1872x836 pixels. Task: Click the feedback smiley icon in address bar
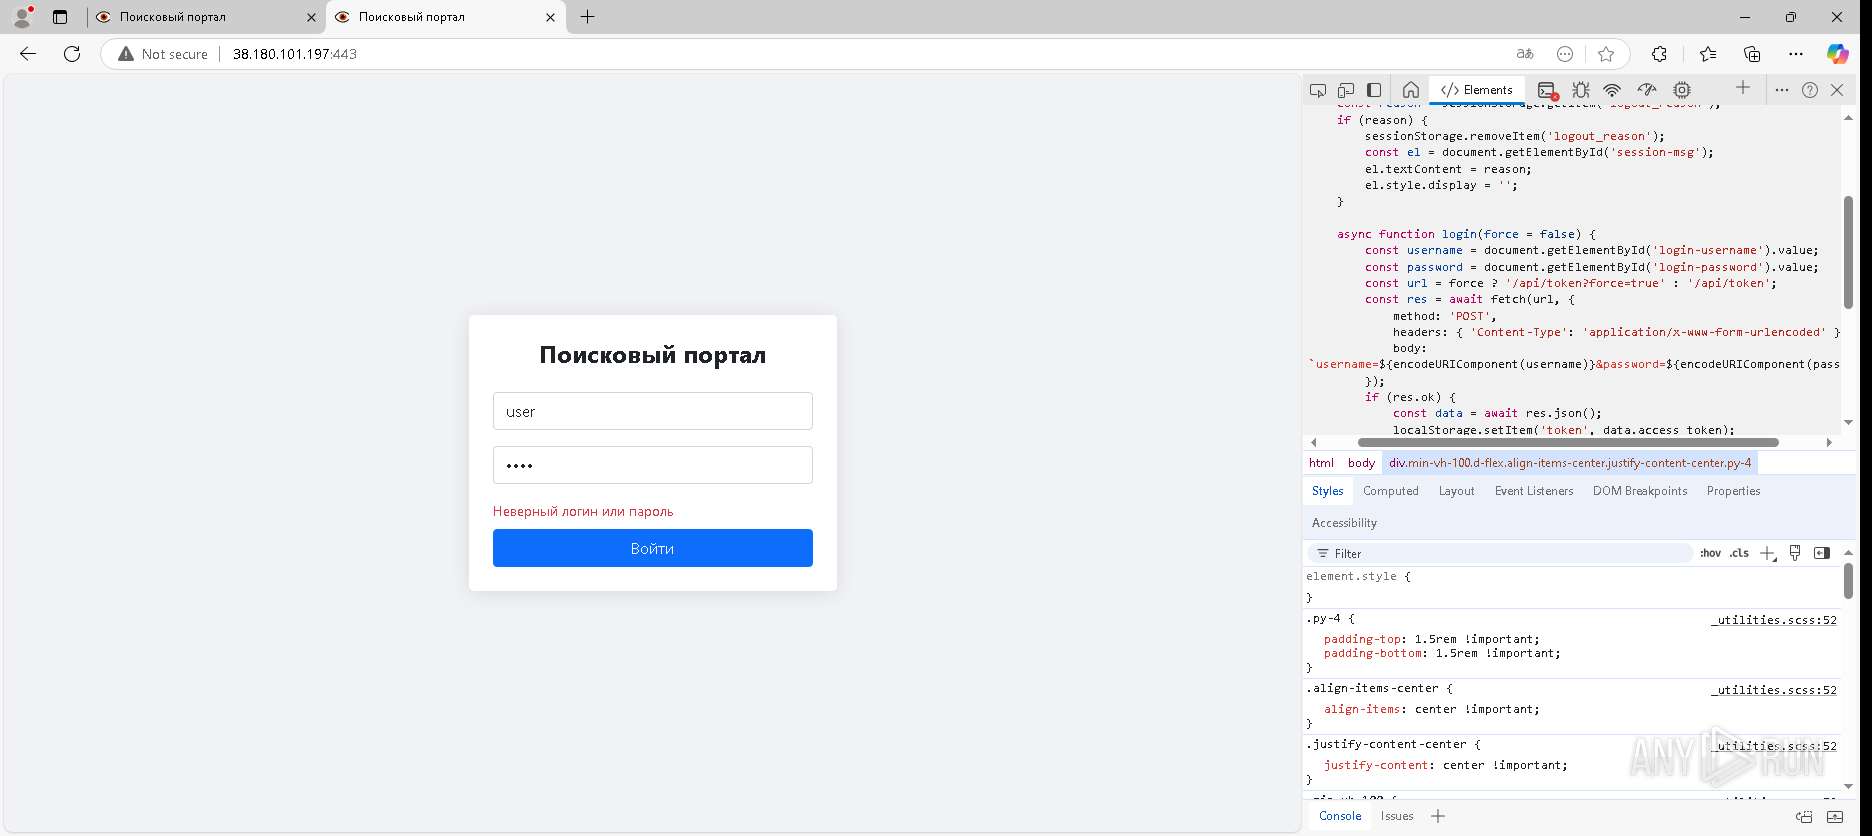coord(1565,54)
